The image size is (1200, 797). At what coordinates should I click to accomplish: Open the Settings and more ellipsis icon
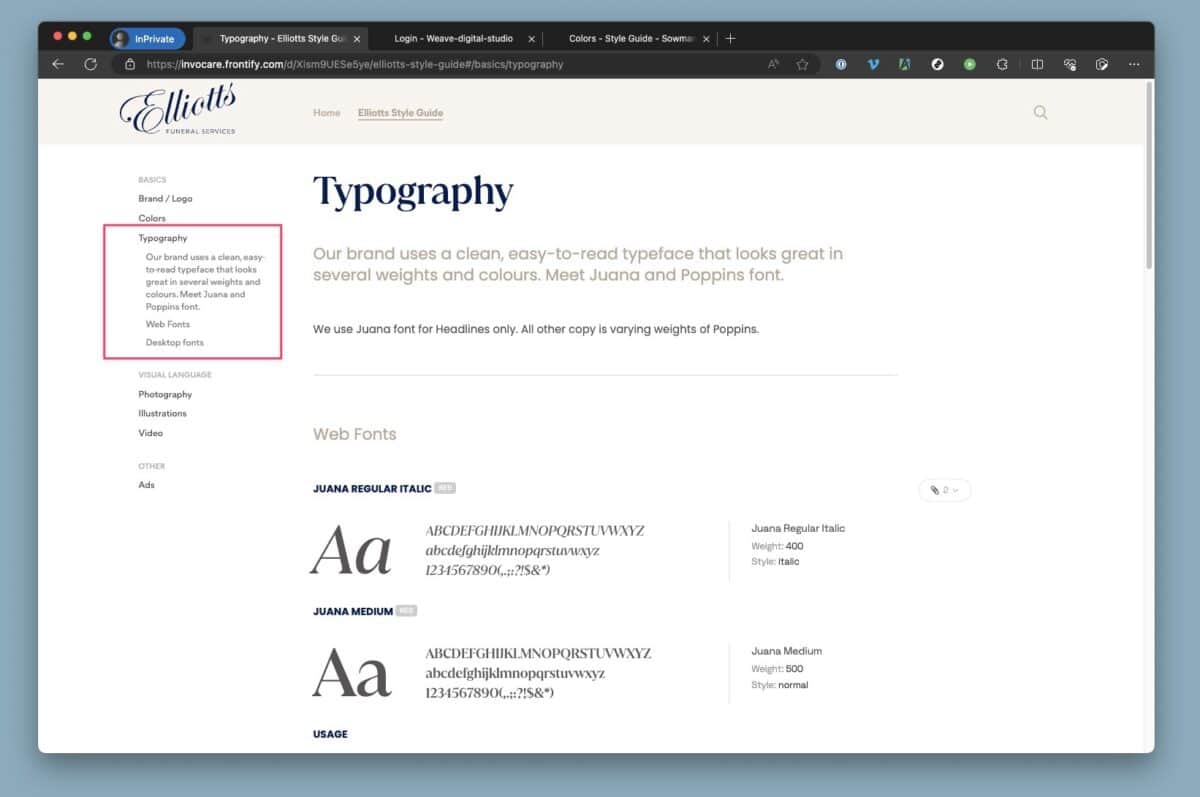tap(1133, 64)
